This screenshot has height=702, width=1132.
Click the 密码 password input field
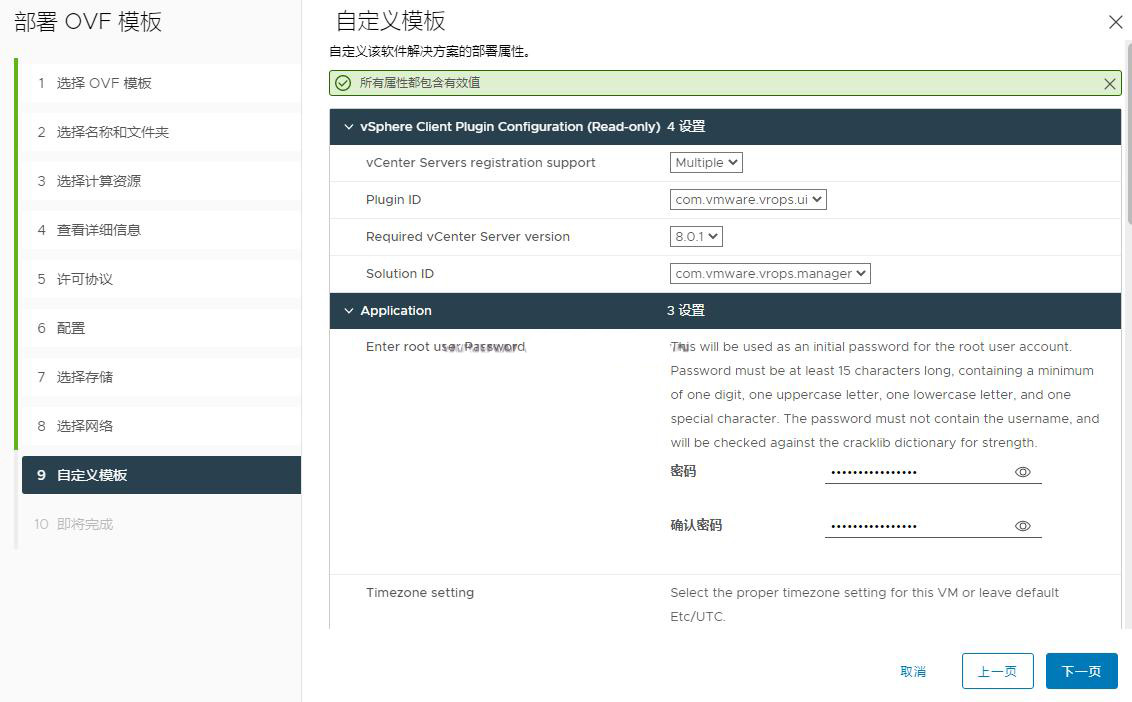915,472
